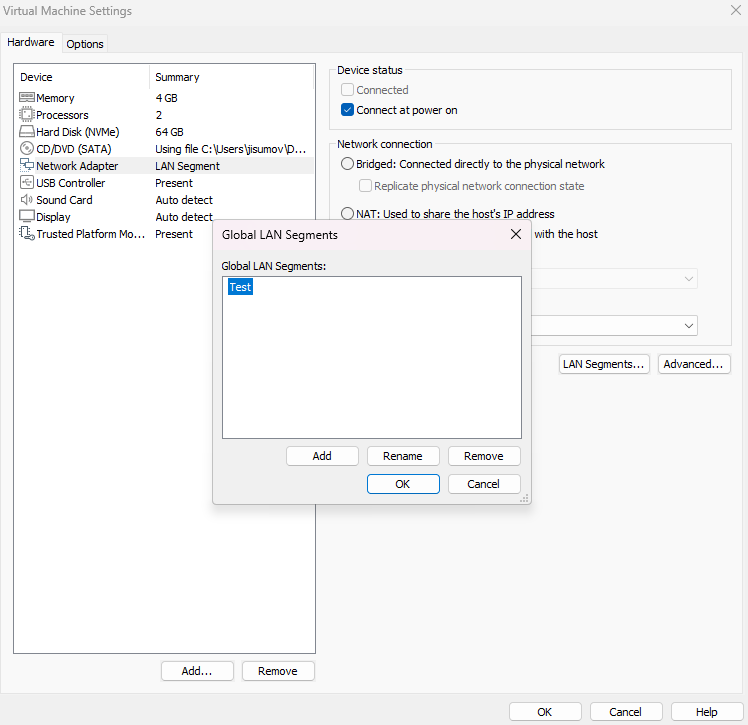Select Auto detect summary for Sound Card
The height and width of the screenshot is (725, 748).
pyautogui.click(x=184, y=200)
